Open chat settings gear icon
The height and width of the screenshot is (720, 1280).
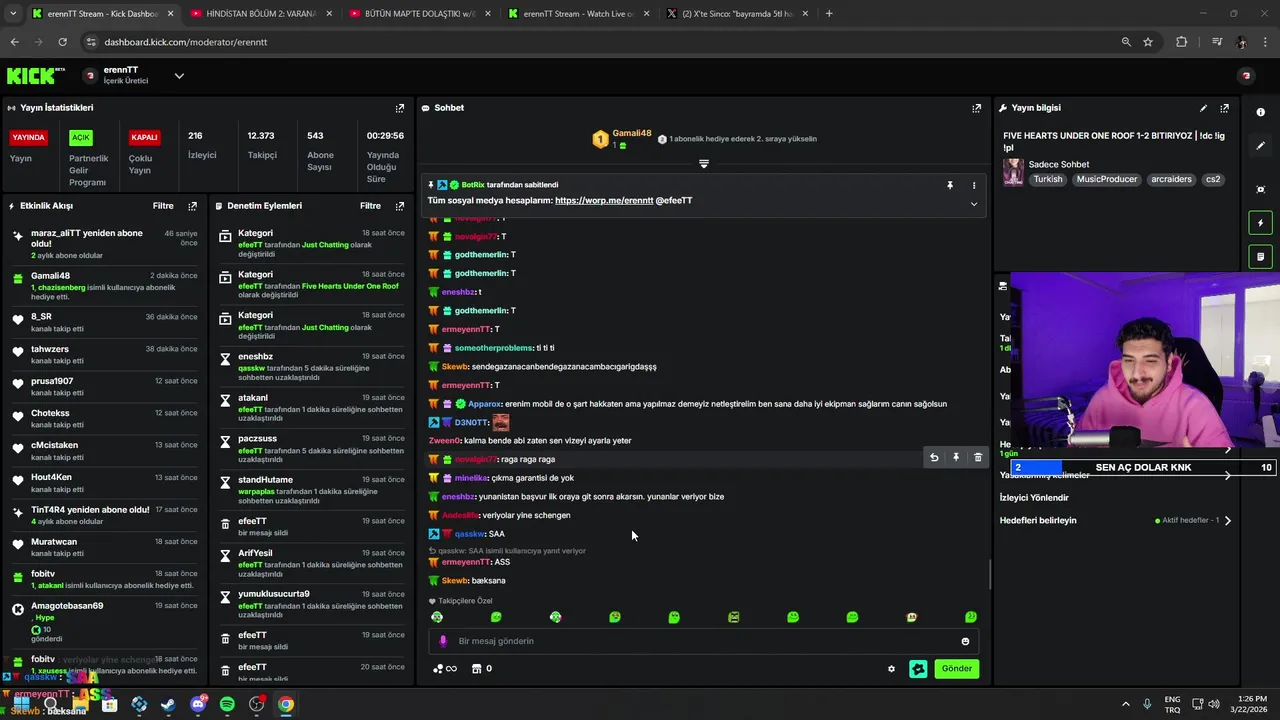pyautogui.click(x=892, y=669)
